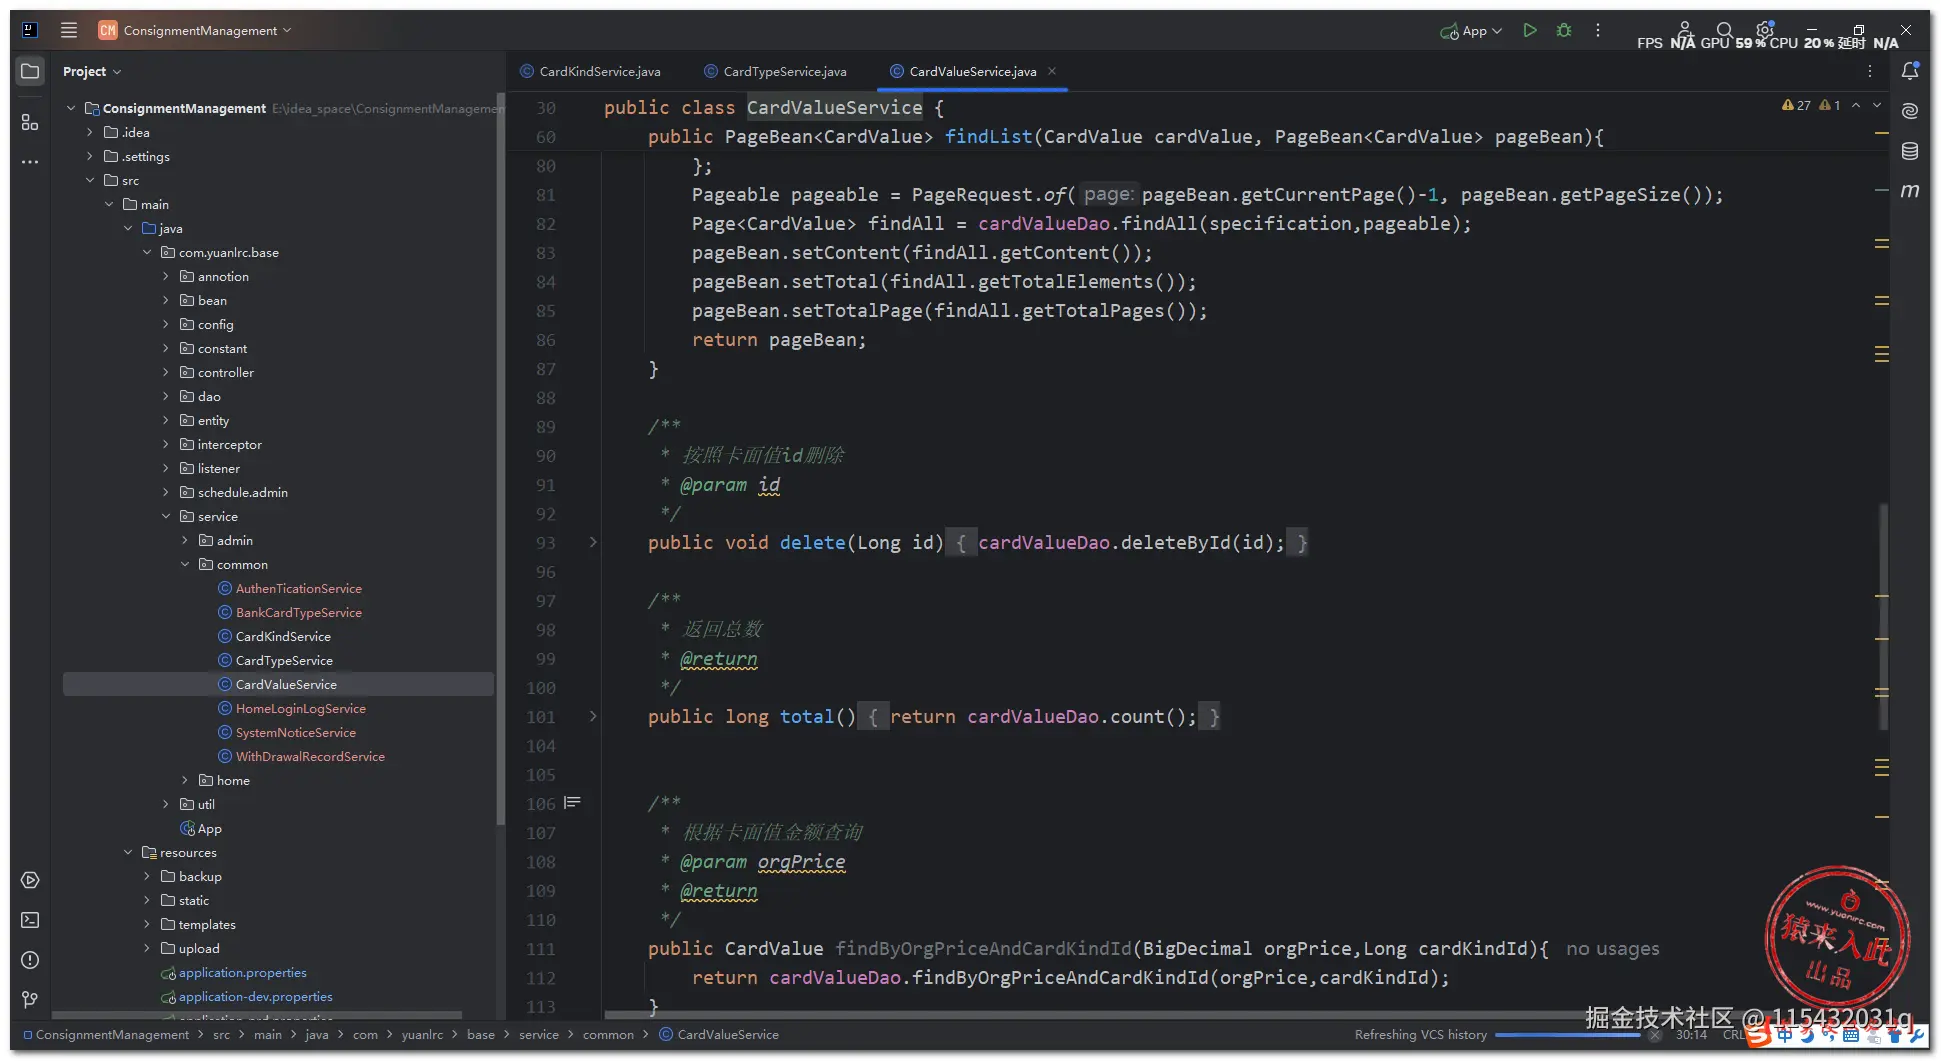Open Search Everywhere magnifier icon
1941x1061 pixels.
(x=1724, y=30)
